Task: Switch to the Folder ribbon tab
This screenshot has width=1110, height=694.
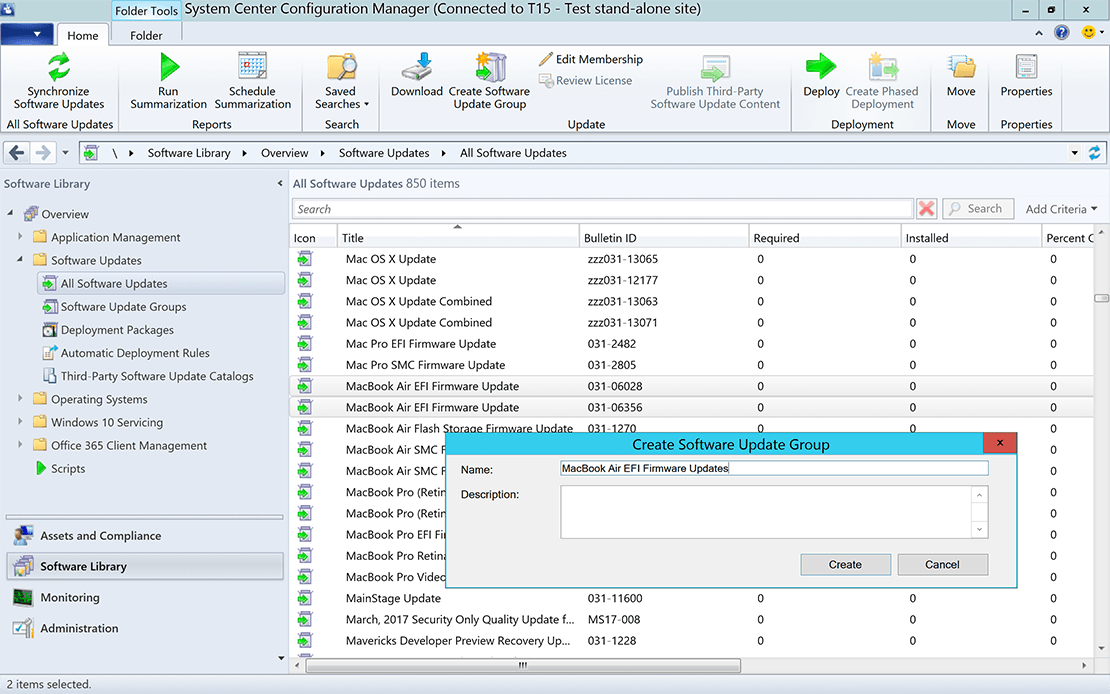Action: pos(146,35)
